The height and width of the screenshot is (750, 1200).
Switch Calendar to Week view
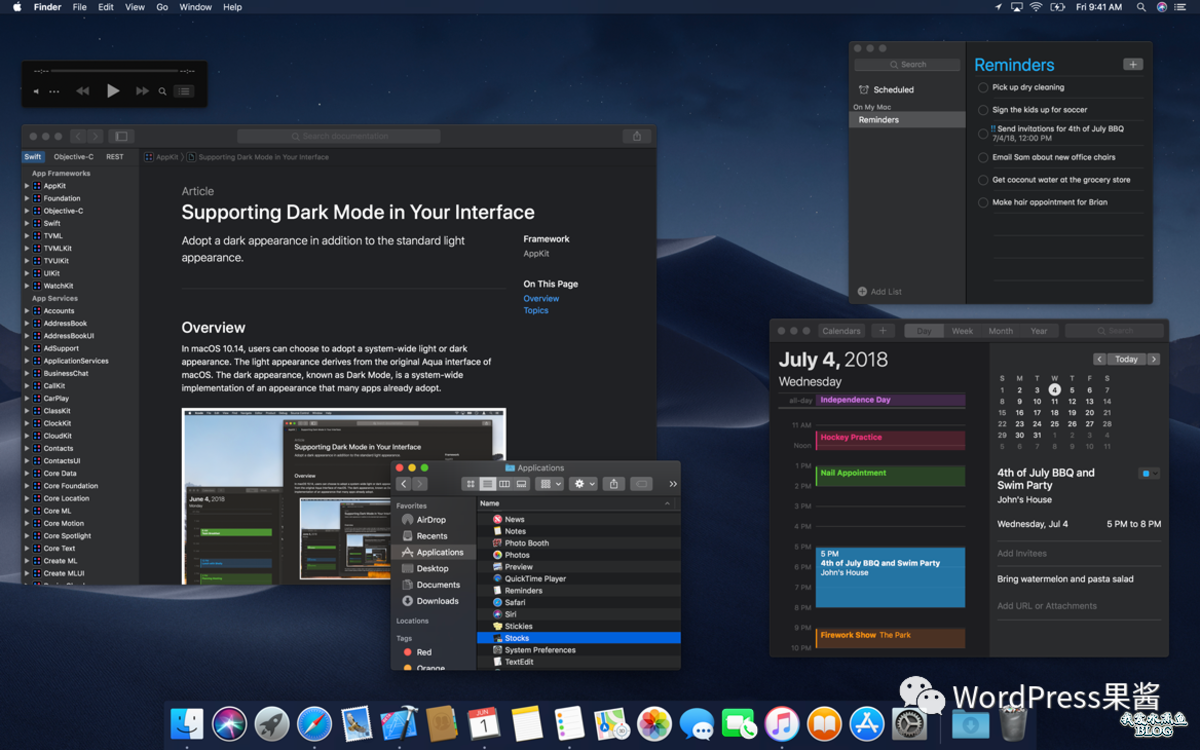tap(962, 331)
